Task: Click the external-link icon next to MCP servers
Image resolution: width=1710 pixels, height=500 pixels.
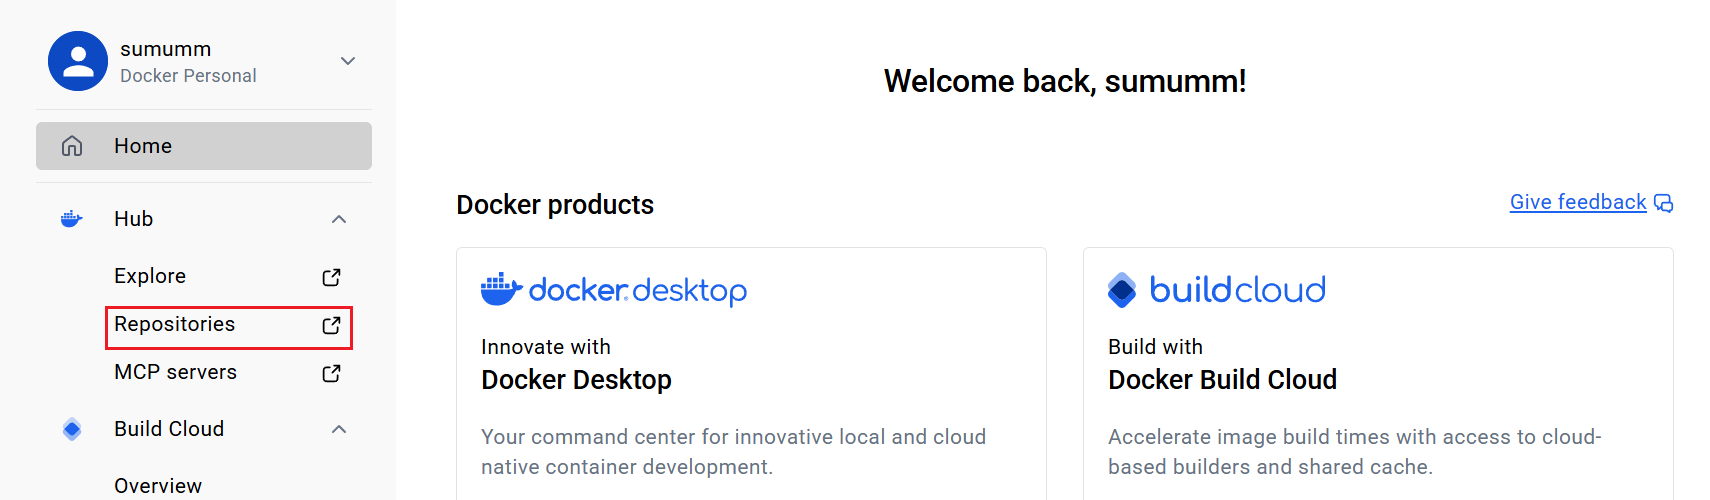Action: [331, 373]
